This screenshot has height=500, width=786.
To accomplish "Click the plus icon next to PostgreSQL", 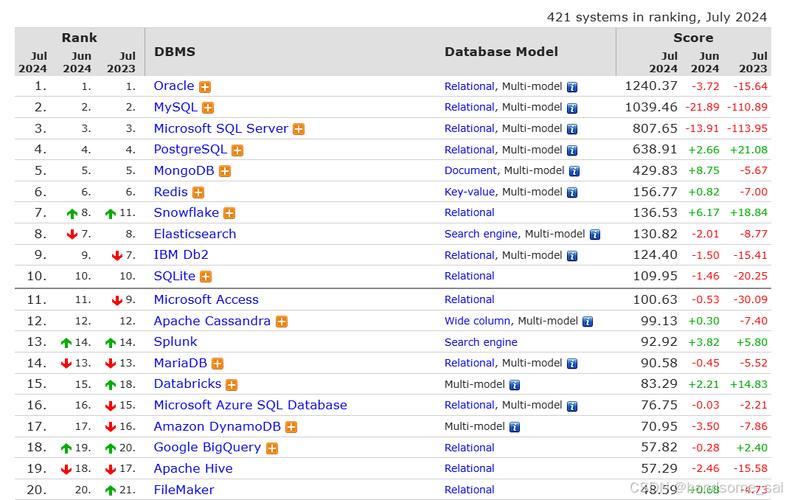I will coord(237,150).
